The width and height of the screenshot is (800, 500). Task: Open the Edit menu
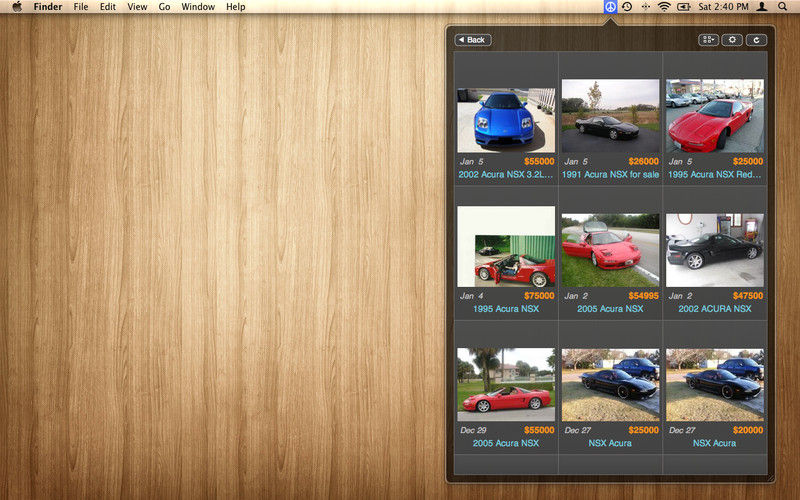(108, 7)
